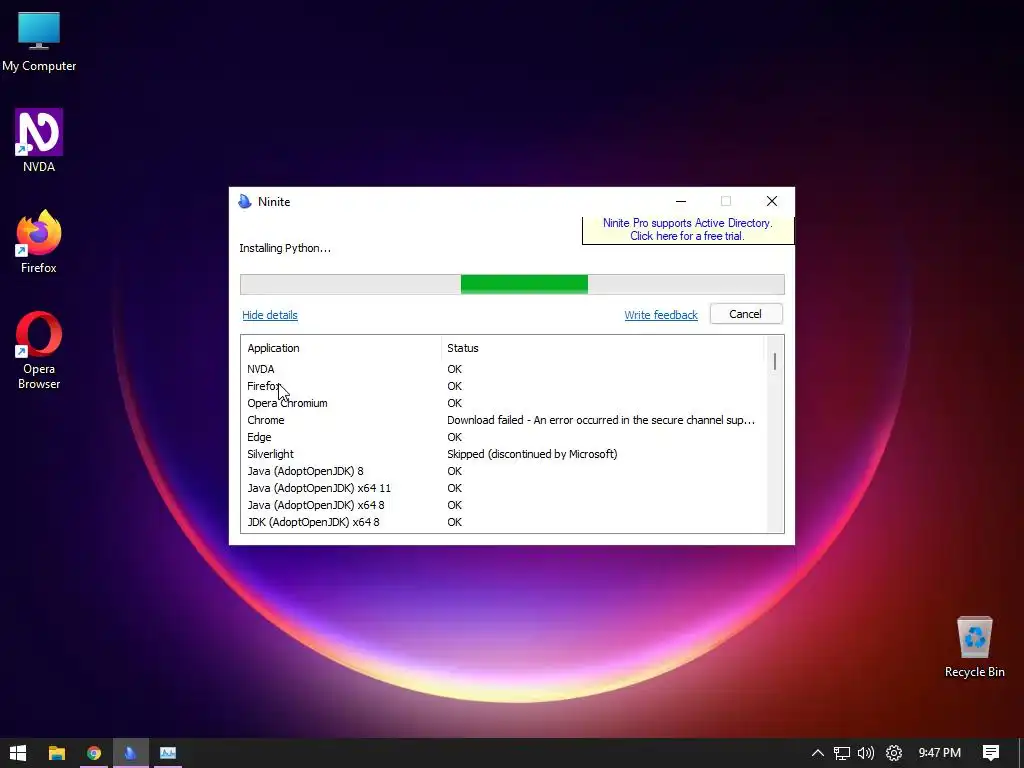Select the Silverlight row
The height and width of the screenshot is (768, 1024).
[x=503, y=454]
